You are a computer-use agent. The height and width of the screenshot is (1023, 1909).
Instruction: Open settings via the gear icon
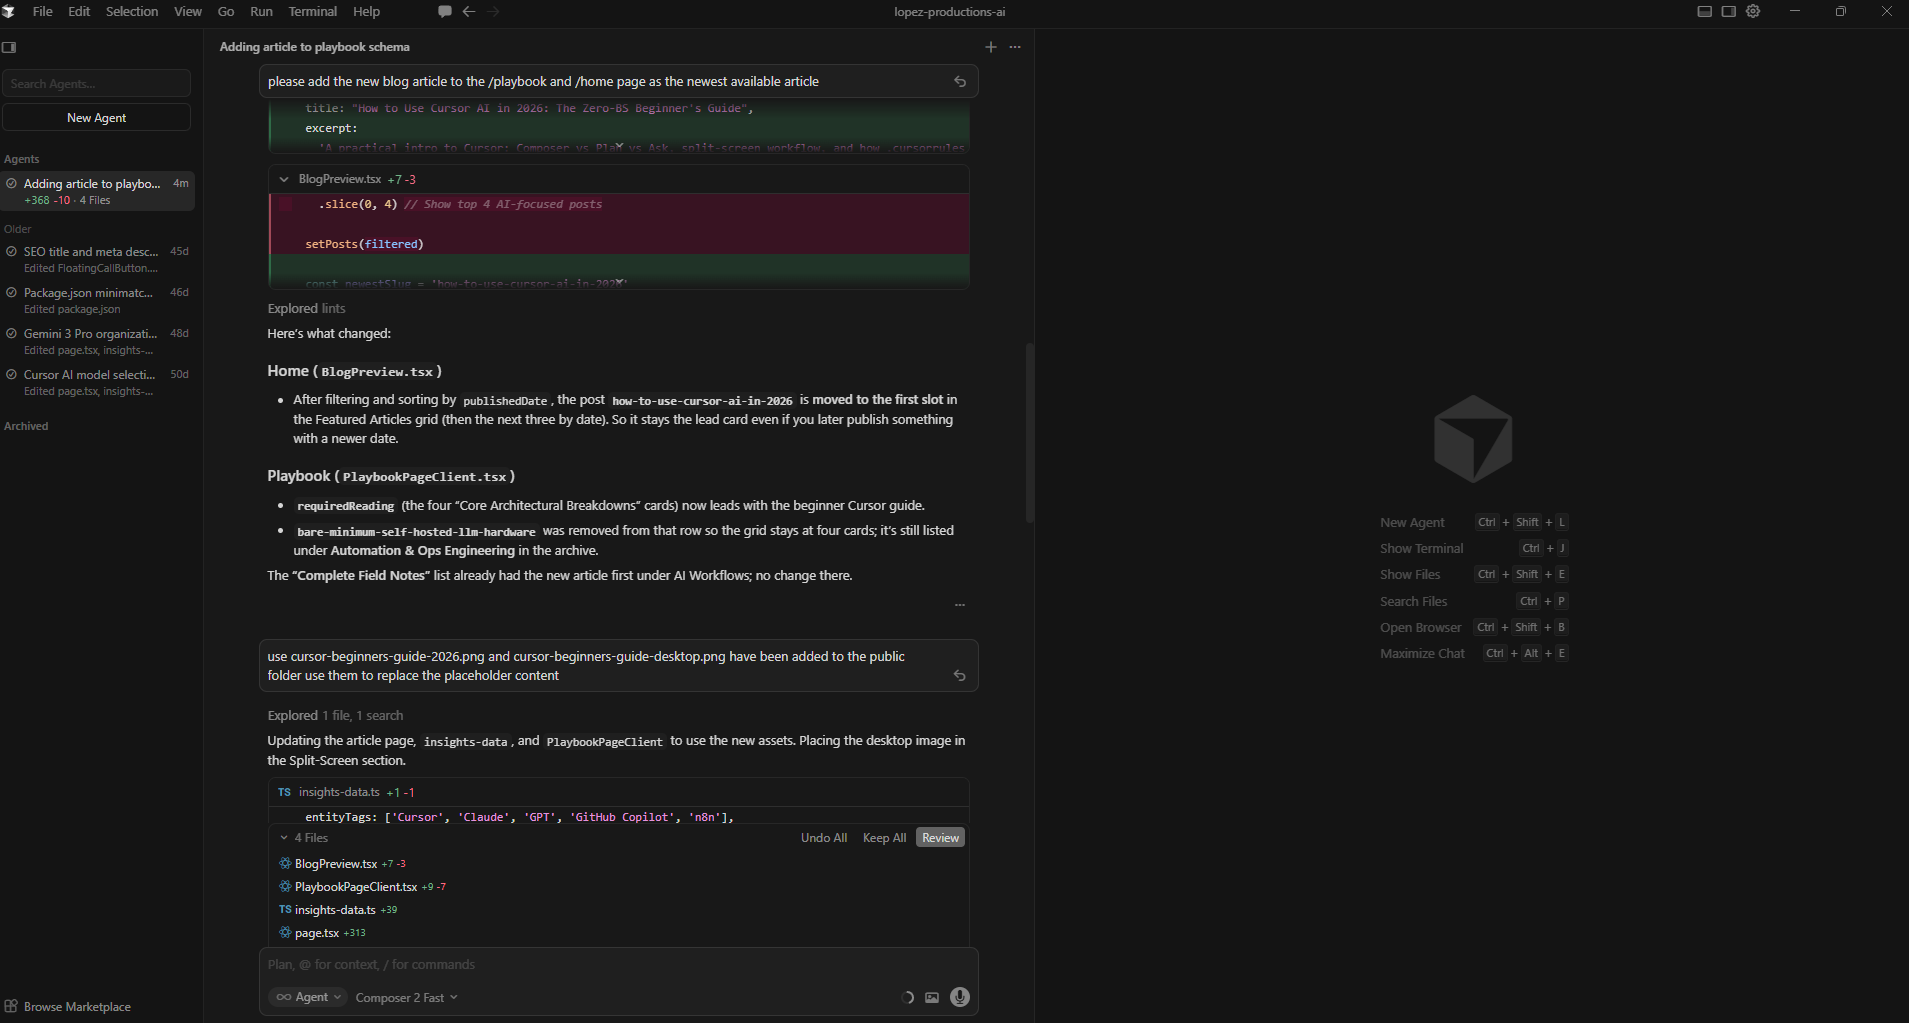click(x=1753, y=12)
